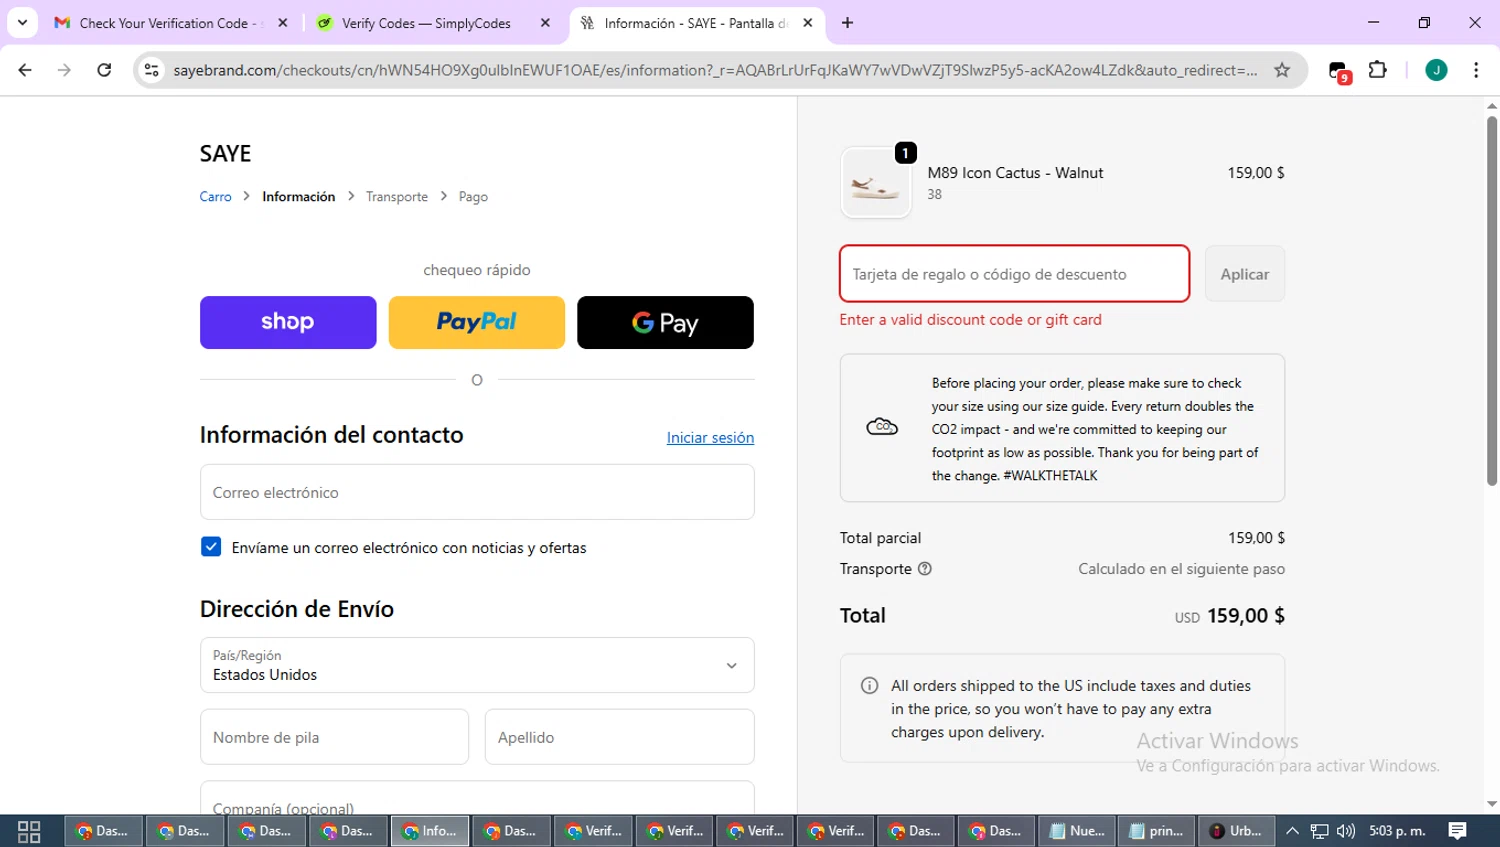Image resolution: width=1500 pixels, height=847 pixels.
Task: Click the 'M89 Icon Cactus - Walnut' product name
Action: pyautogui.click(x=1015, y=173)
